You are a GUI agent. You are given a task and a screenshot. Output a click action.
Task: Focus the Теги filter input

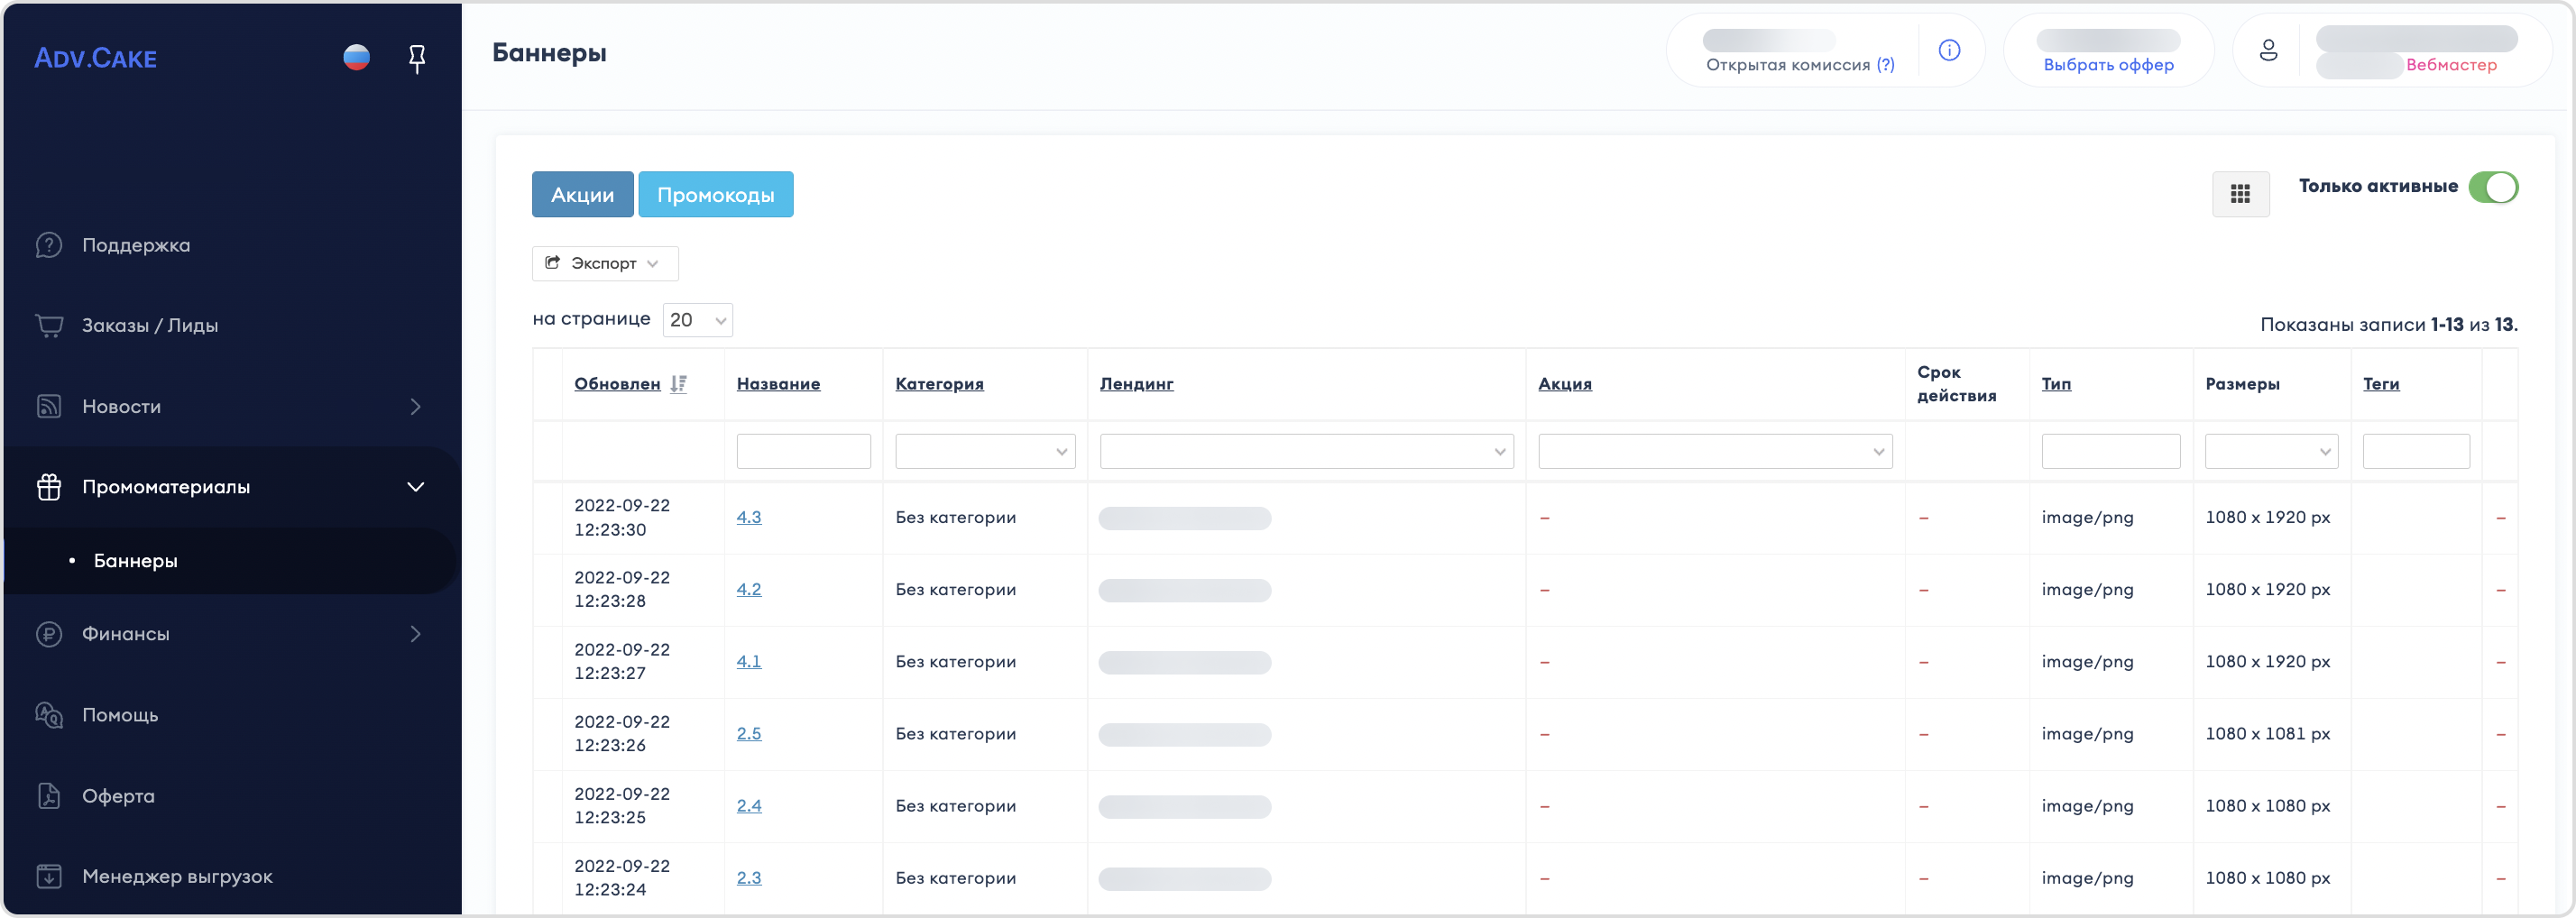[x=2416, y=451]
